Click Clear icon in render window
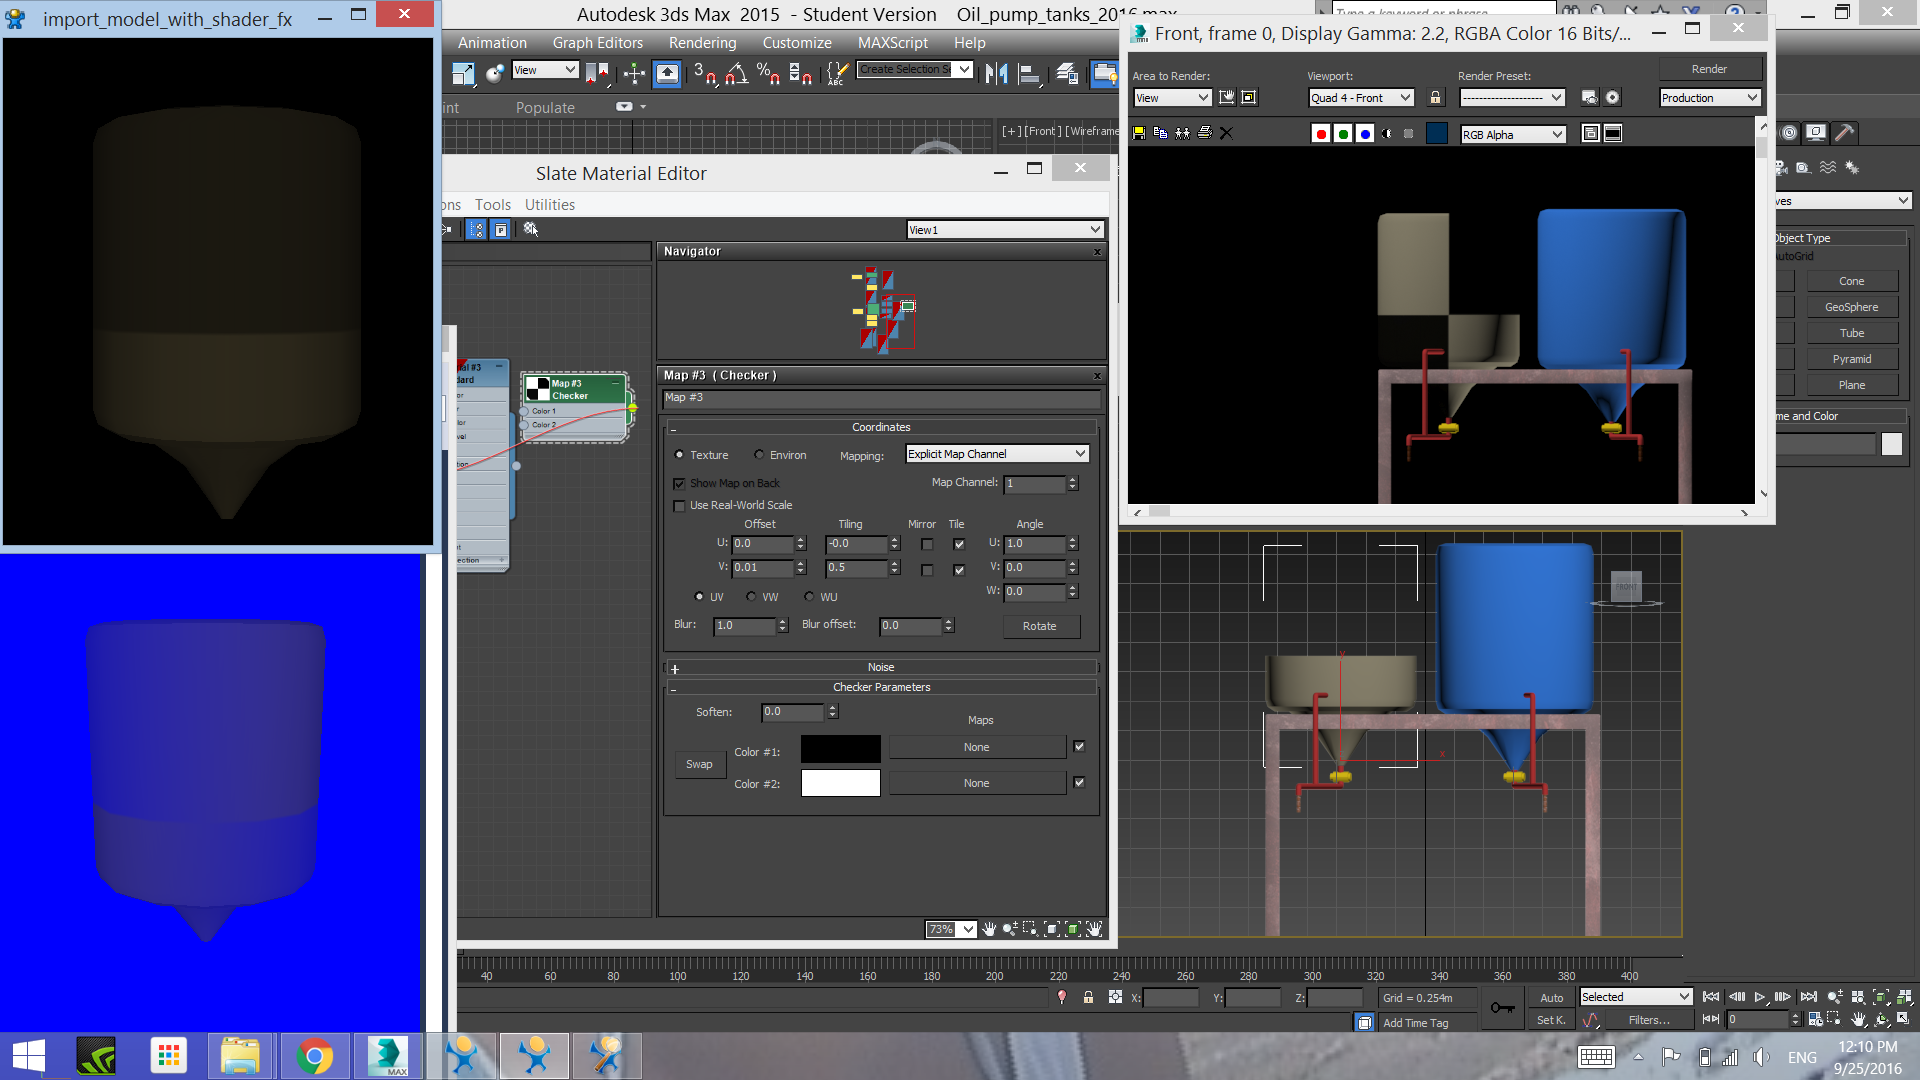The height and width of the screenshot is (1080, 1920). coord(1226,133)
